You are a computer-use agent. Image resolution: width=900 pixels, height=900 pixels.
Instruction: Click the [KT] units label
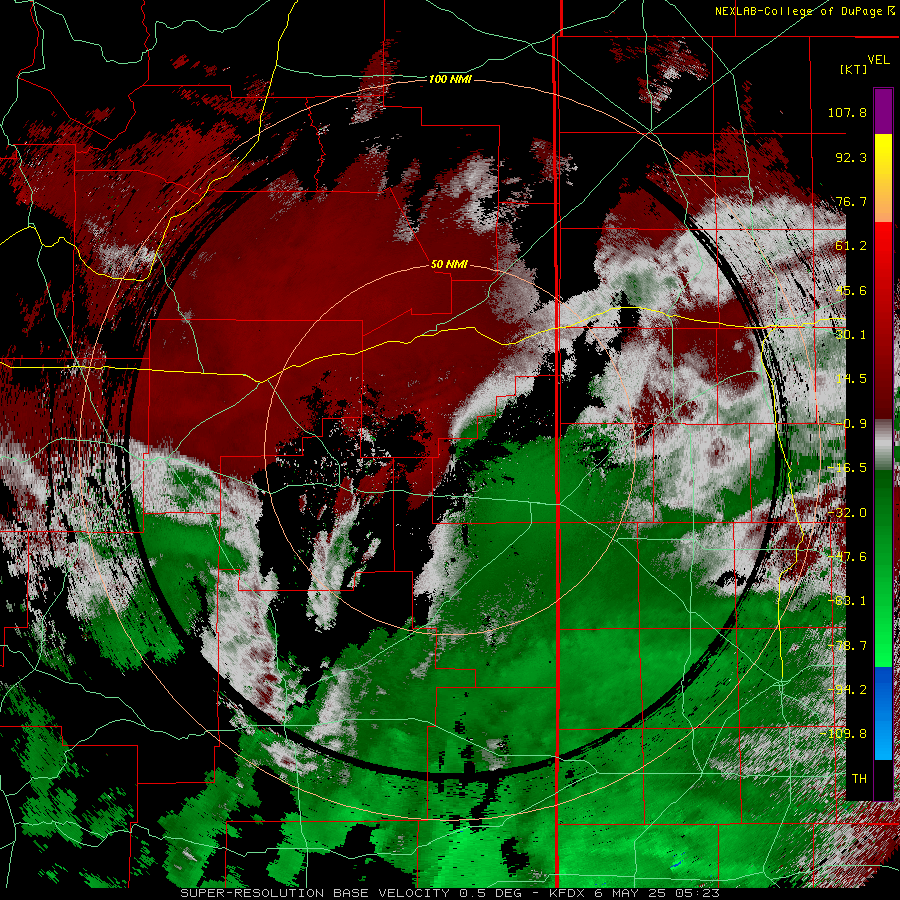(854, 69)
